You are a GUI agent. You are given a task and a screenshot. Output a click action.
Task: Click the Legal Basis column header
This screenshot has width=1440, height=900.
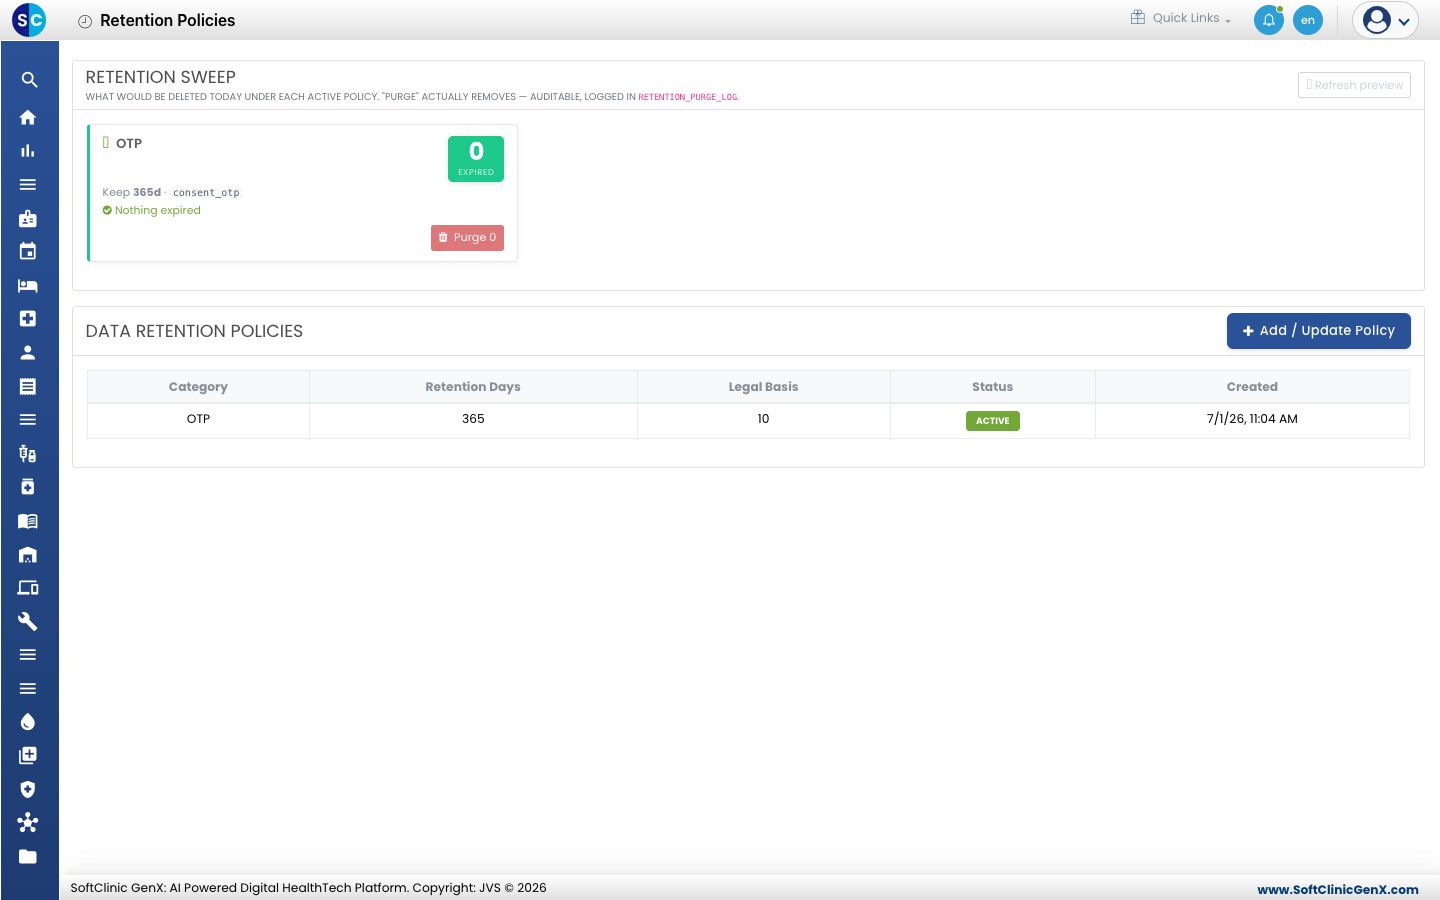point(763,387)
